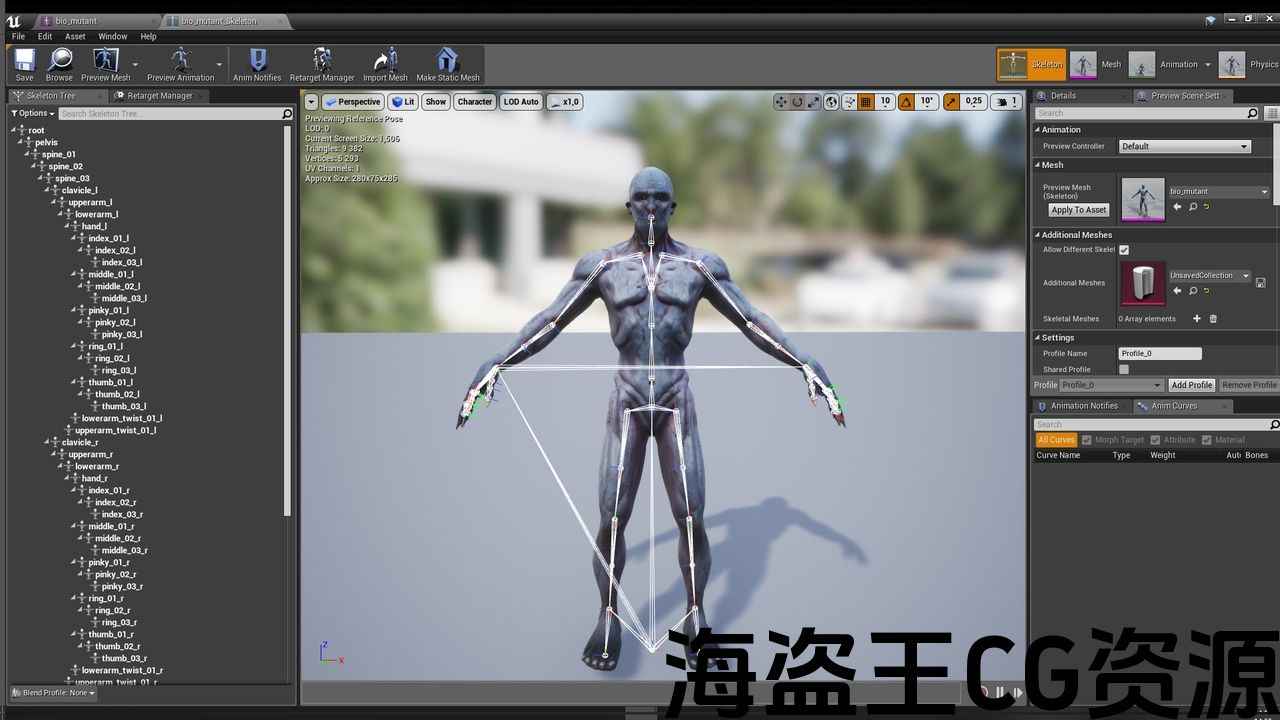This screenshot has height=720, width=1280.
Task: Click the Anim Notifies toolbar icon
Action: click(257, 63)
